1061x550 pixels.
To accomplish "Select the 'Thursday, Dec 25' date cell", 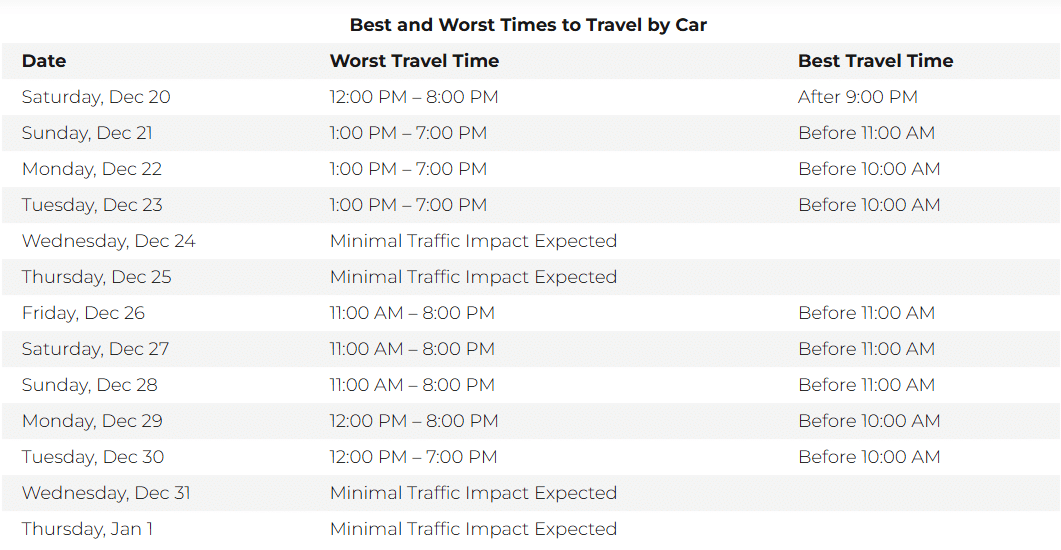I will tap(96, 277).
